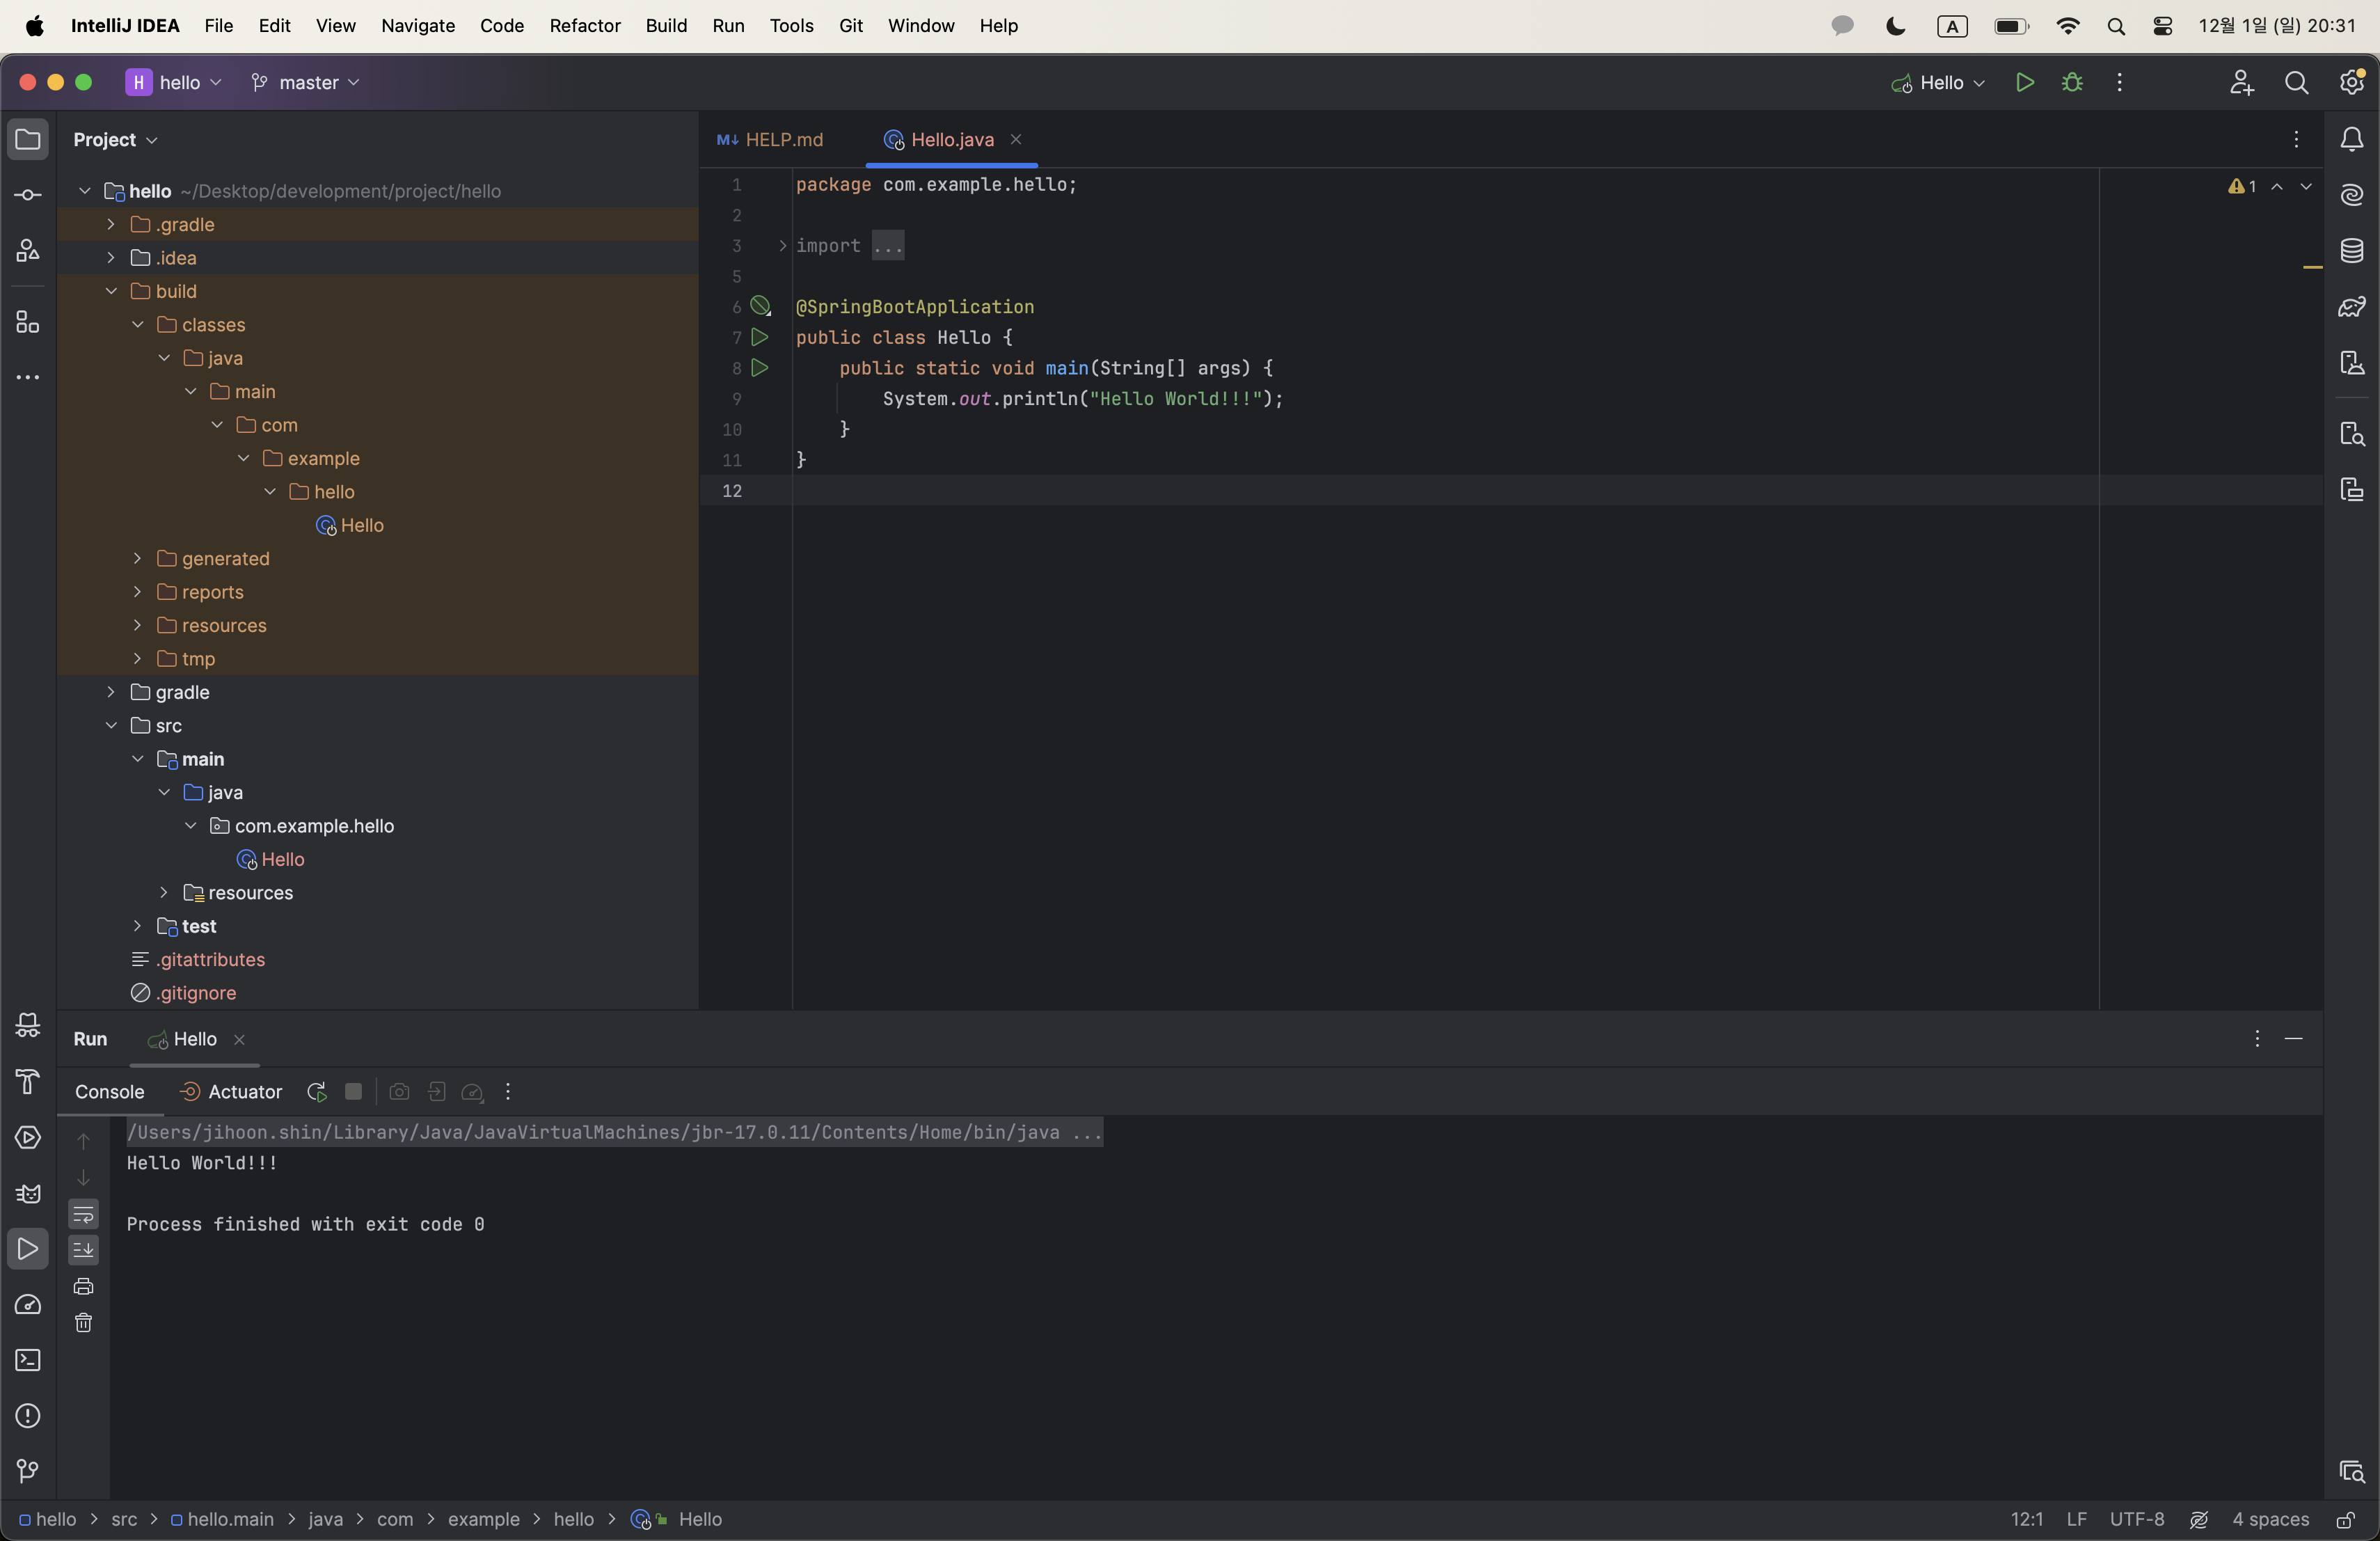The height and width of the screenshot is (1541, 2380).
Task: Click the Debug Hello bug icon
Action: click(2072, 82)
